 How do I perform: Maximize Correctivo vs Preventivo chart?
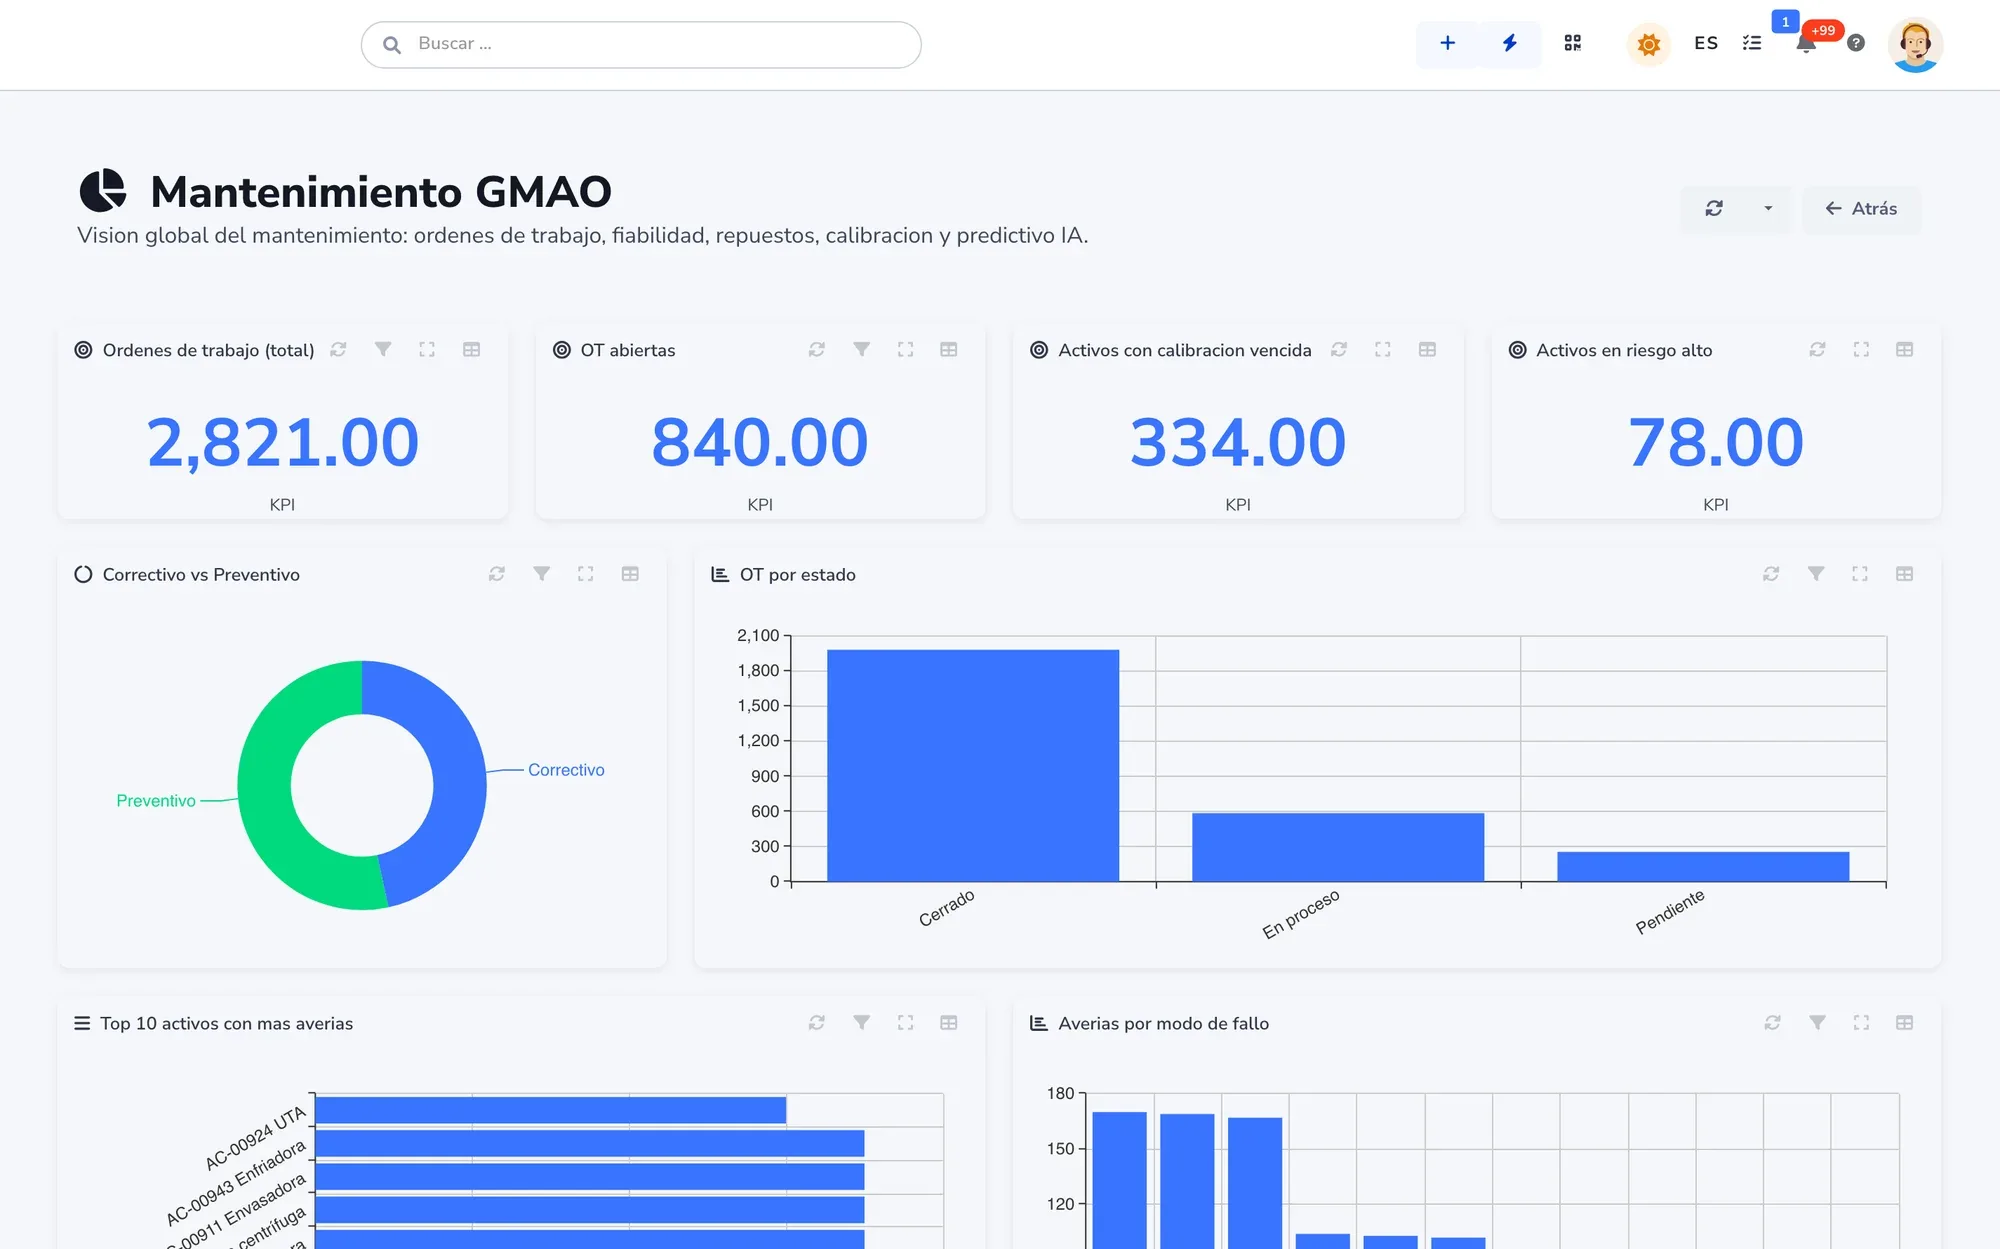586,573
